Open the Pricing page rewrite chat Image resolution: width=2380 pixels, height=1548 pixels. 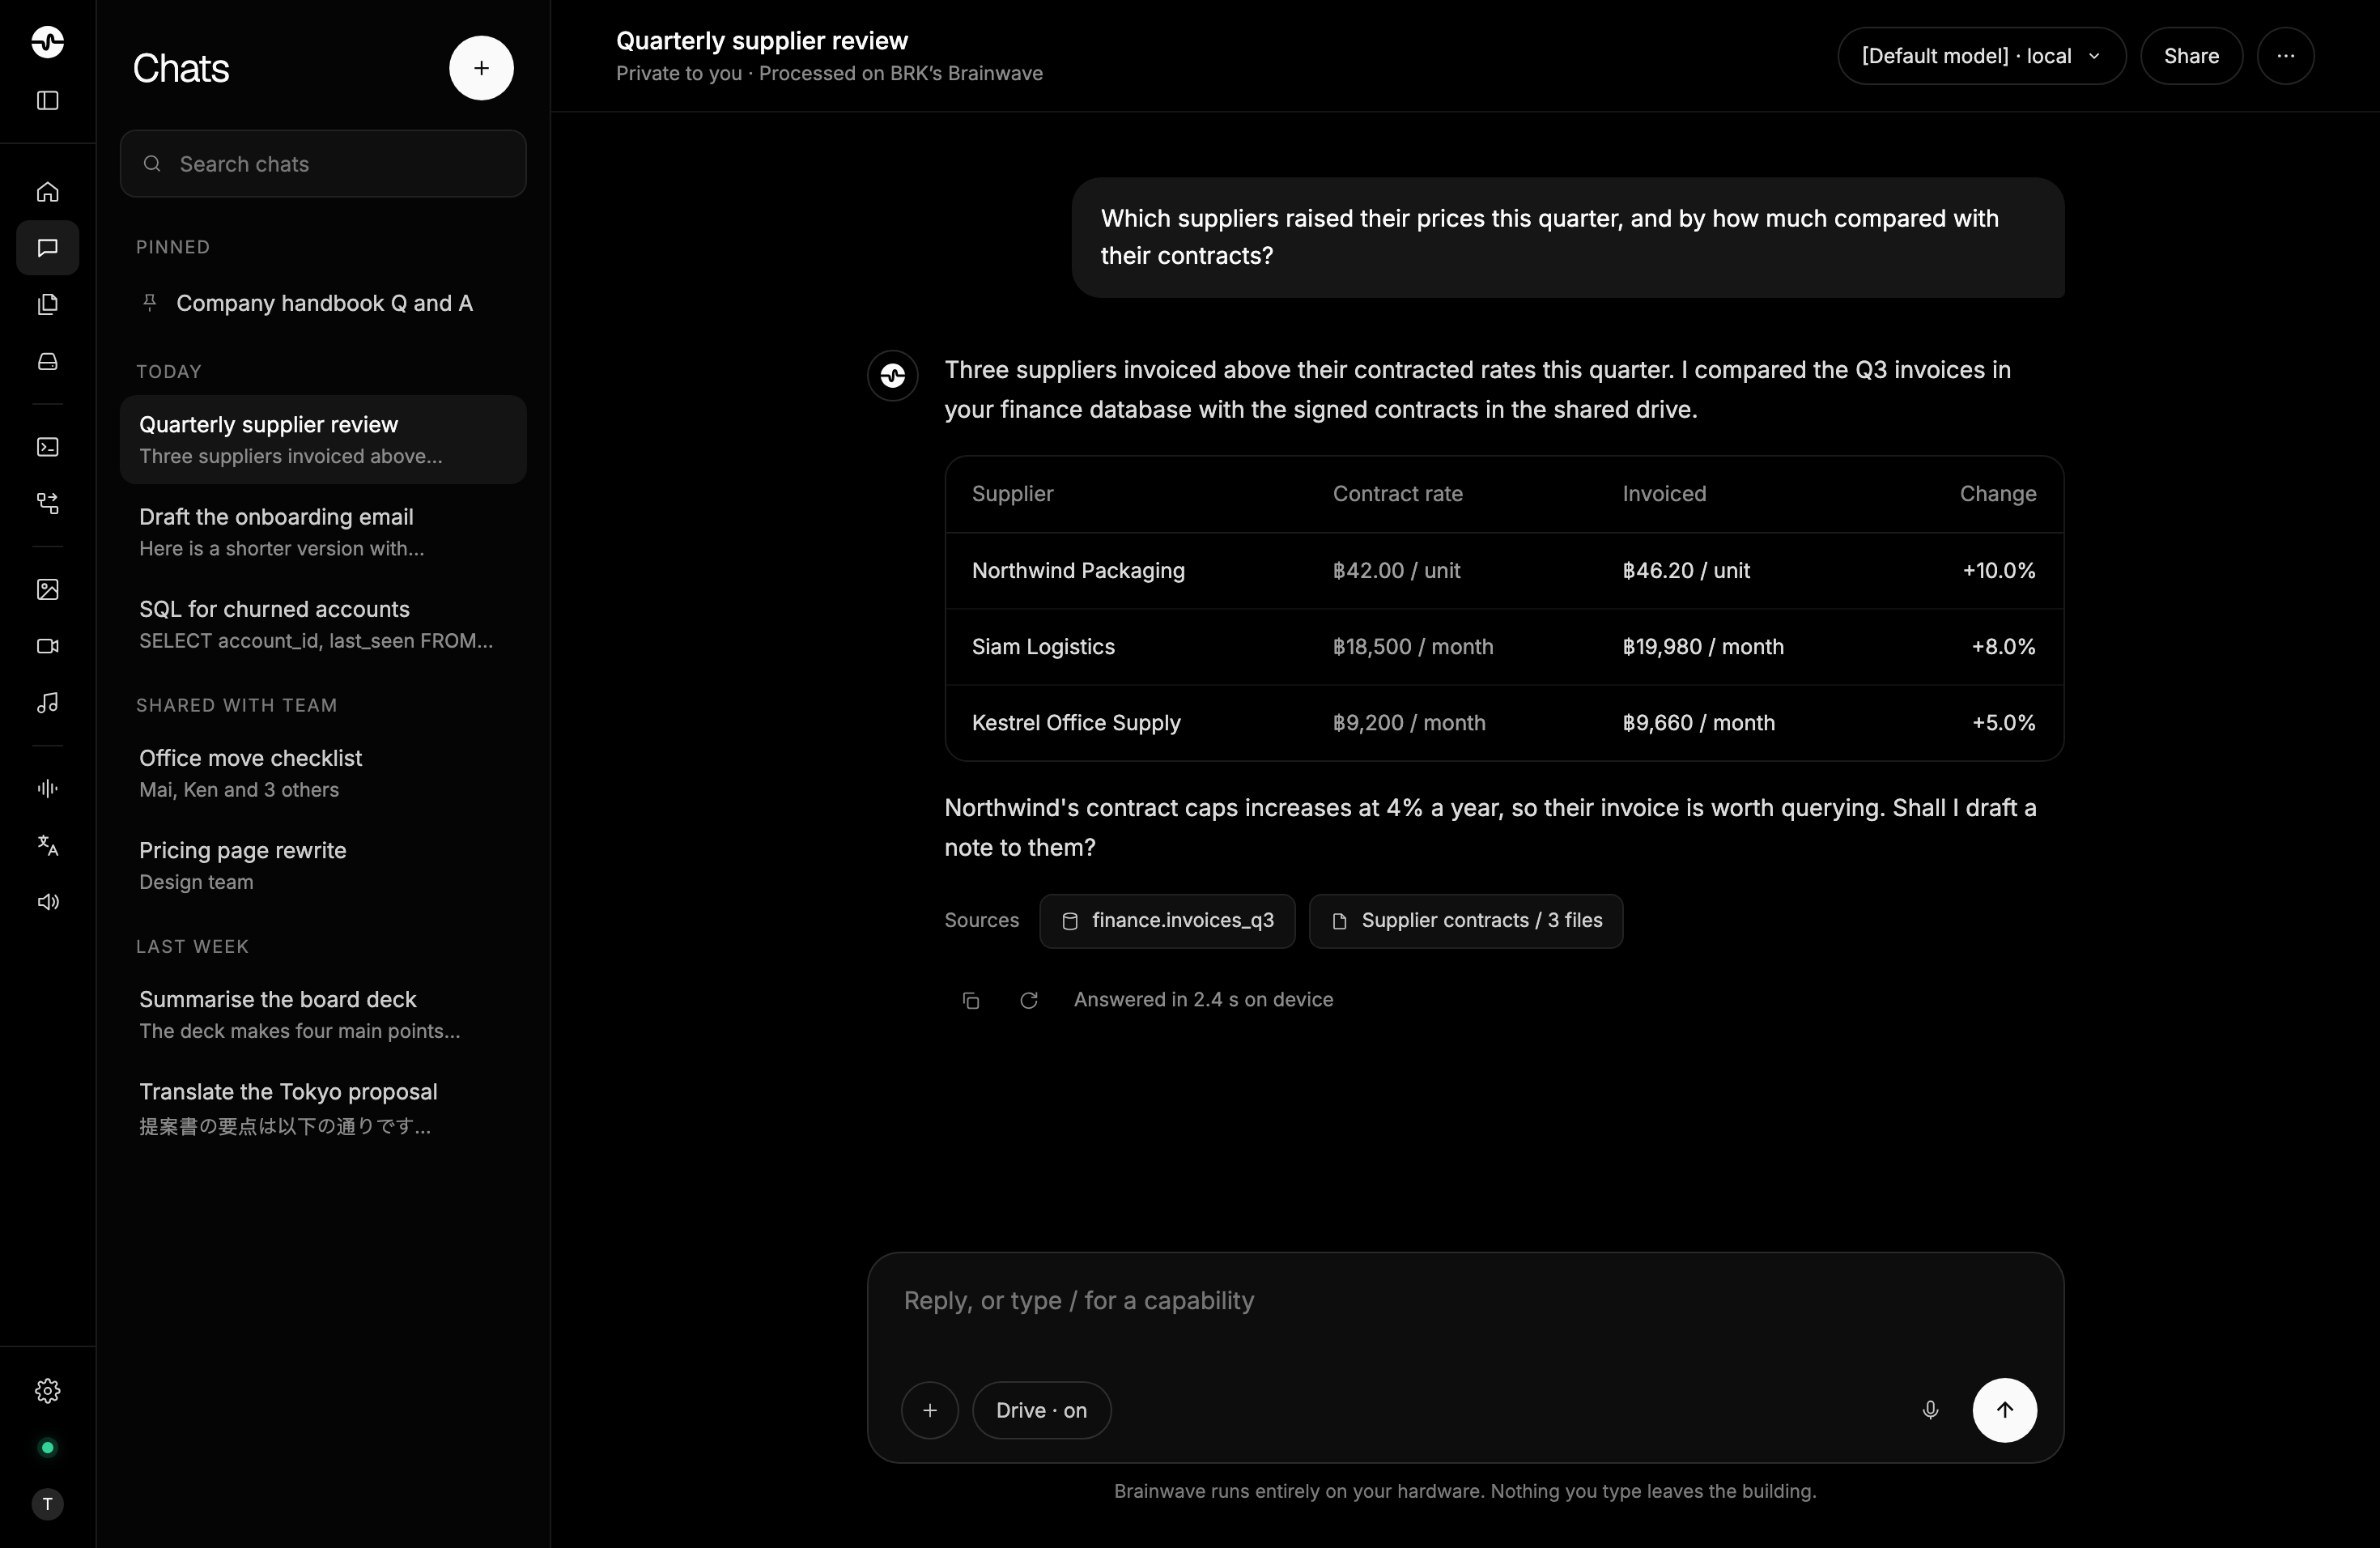click(323, 865)
